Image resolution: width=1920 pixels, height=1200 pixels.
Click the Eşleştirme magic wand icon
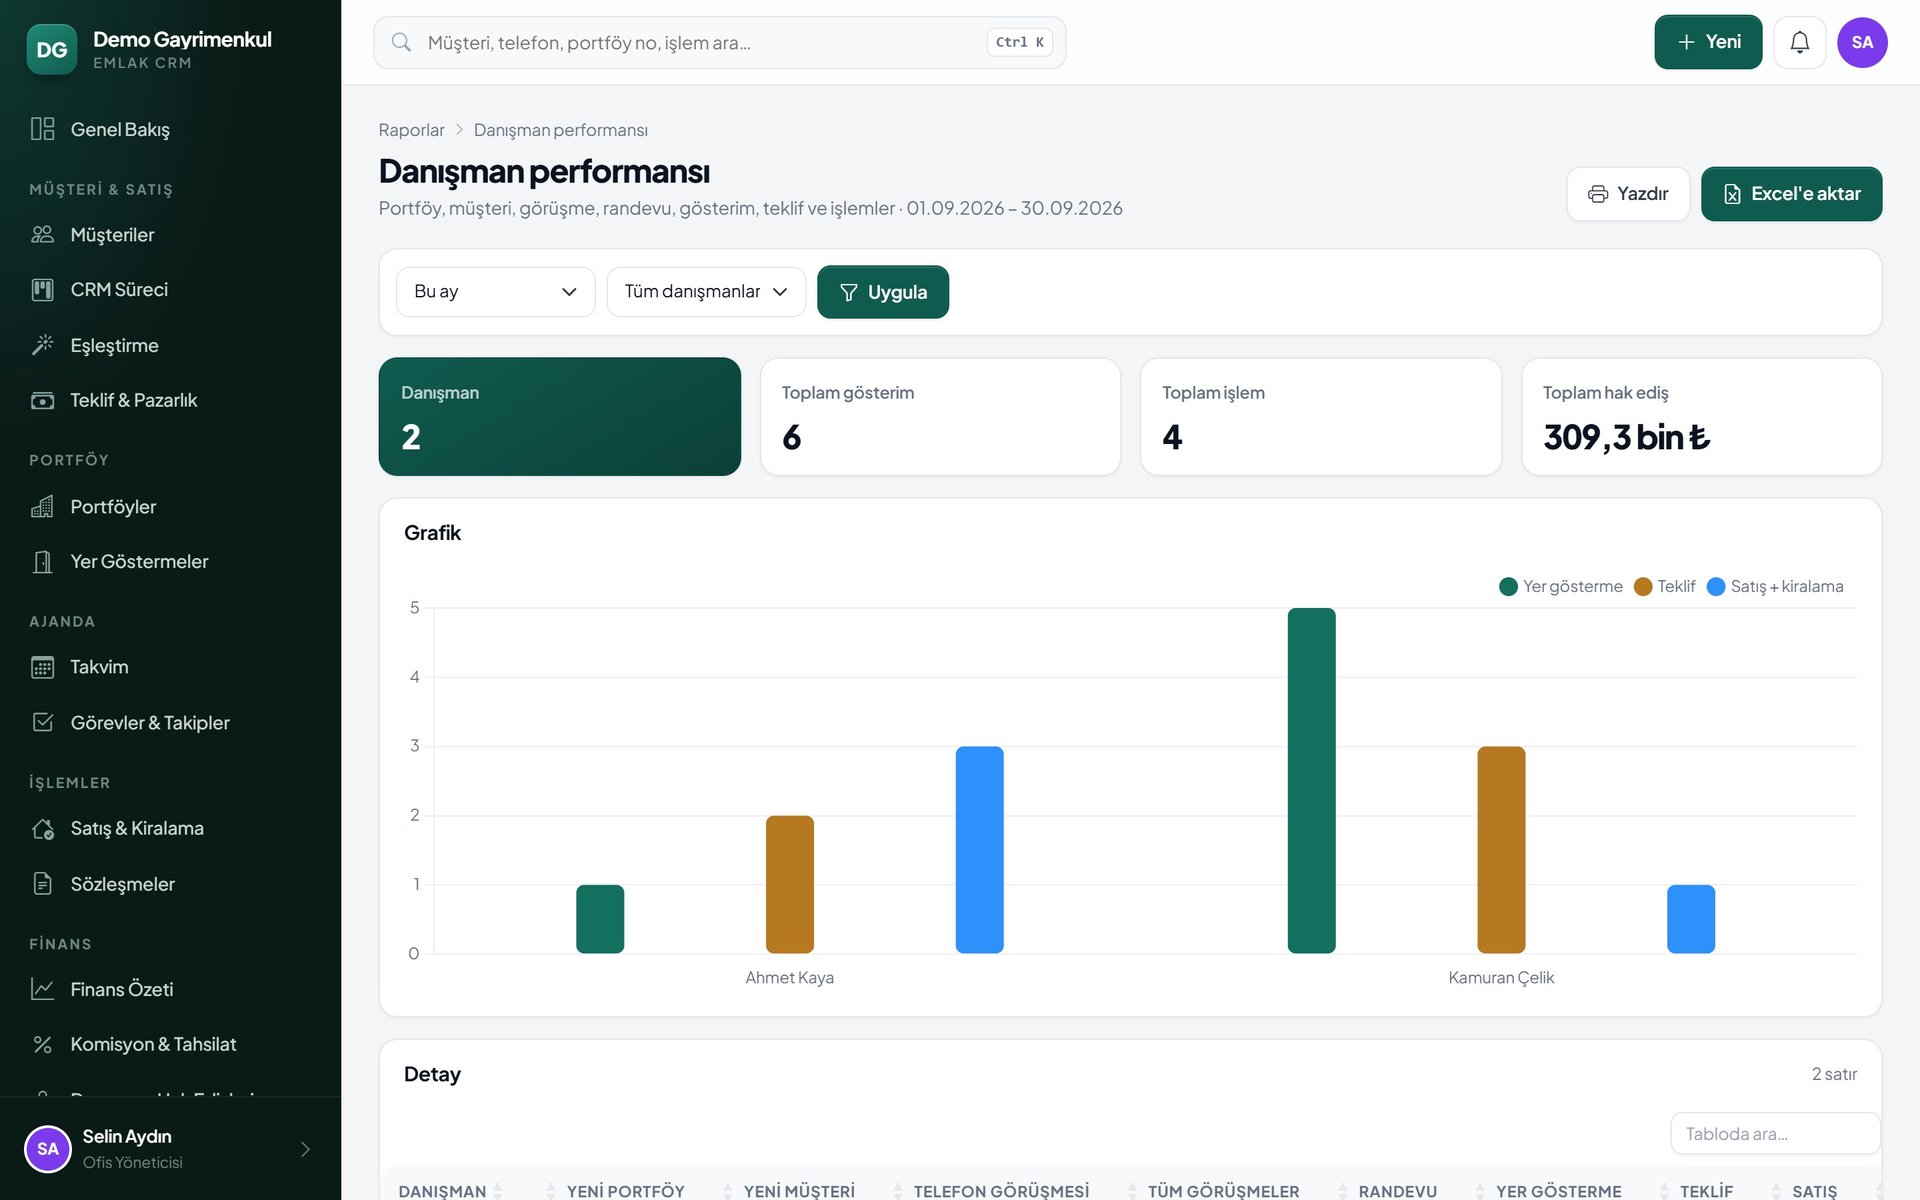[x=42, y=345]
